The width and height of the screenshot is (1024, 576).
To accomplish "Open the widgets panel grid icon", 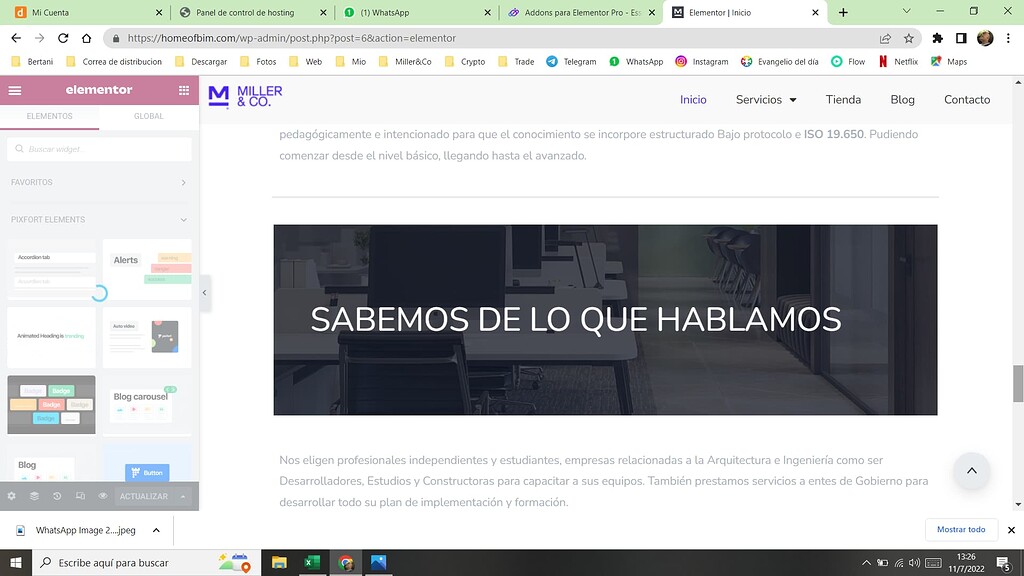I will [x=182, y=90].
